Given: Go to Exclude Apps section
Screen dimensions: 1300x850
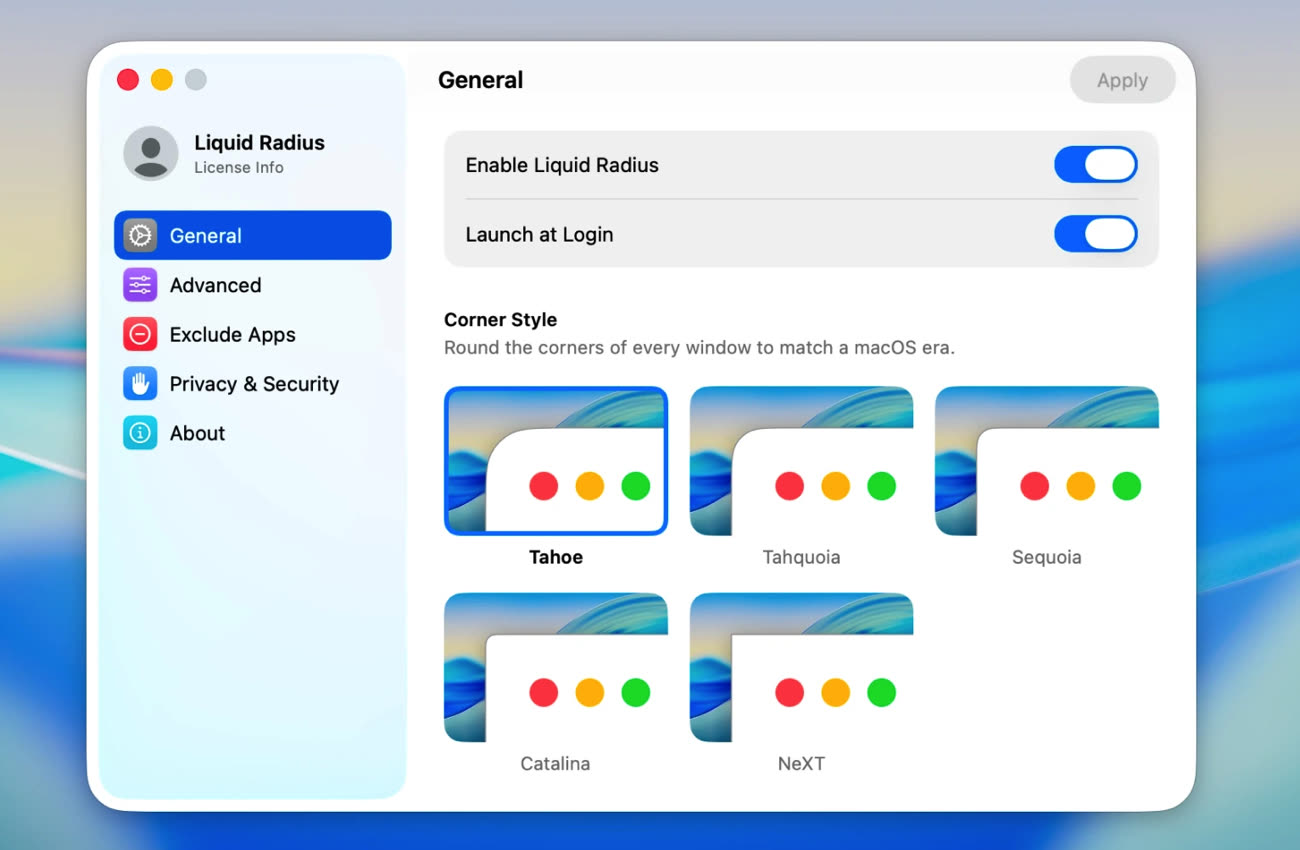Looking at the screenshot, I should coord(253,334).
